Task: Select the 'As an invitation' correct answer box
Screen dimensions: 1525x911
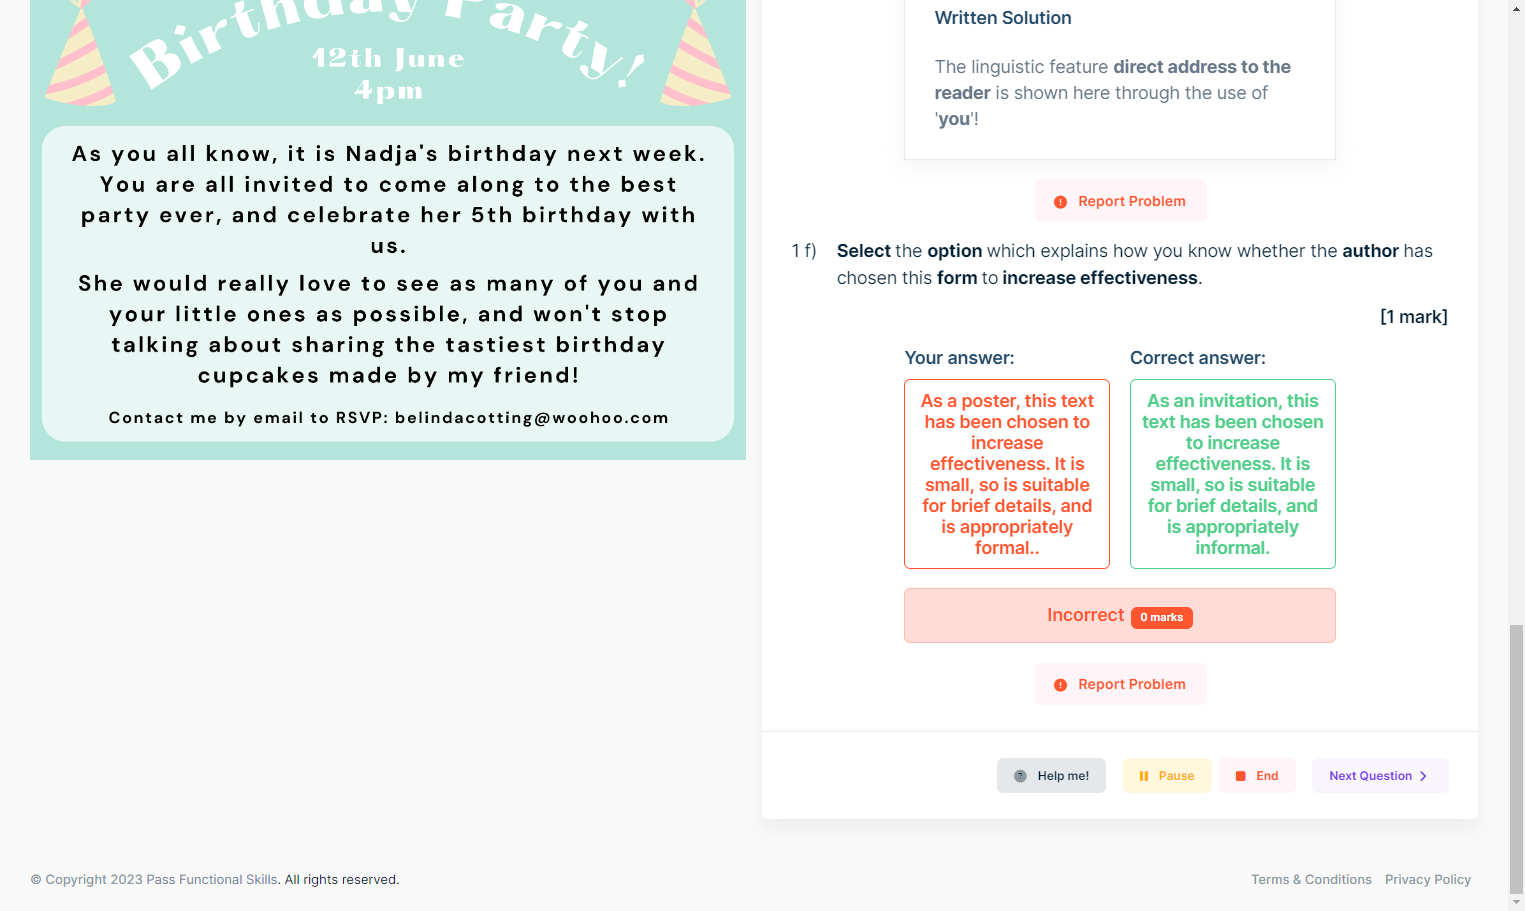Action: pos(1233,474)
